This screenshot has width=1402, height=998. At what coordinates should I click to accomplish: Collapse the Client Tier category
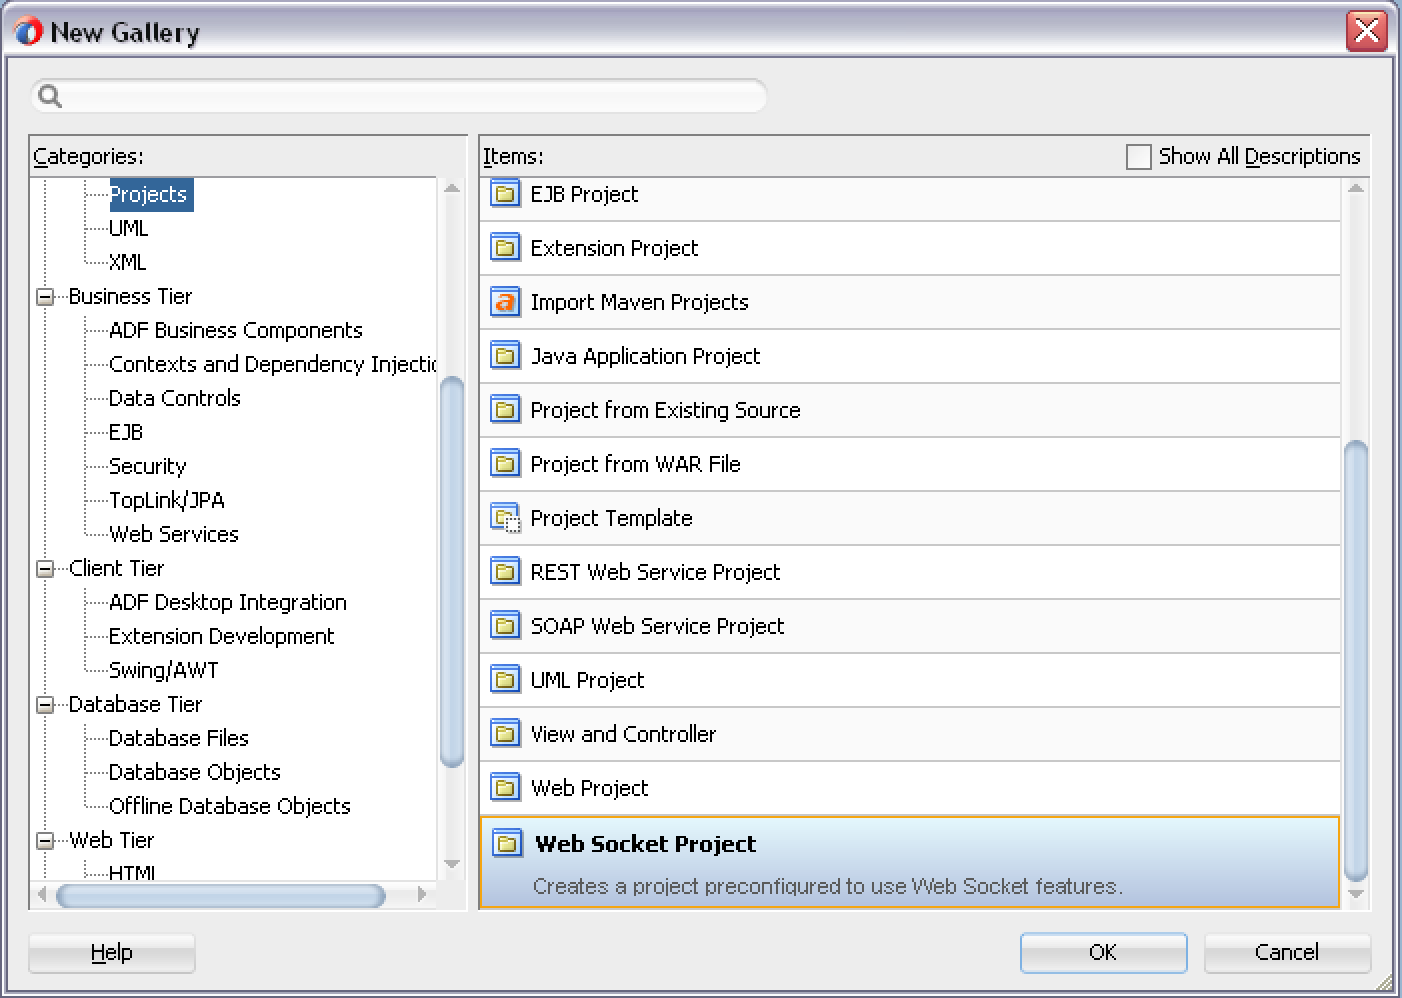pyautogui.click(x=44, y=568)
